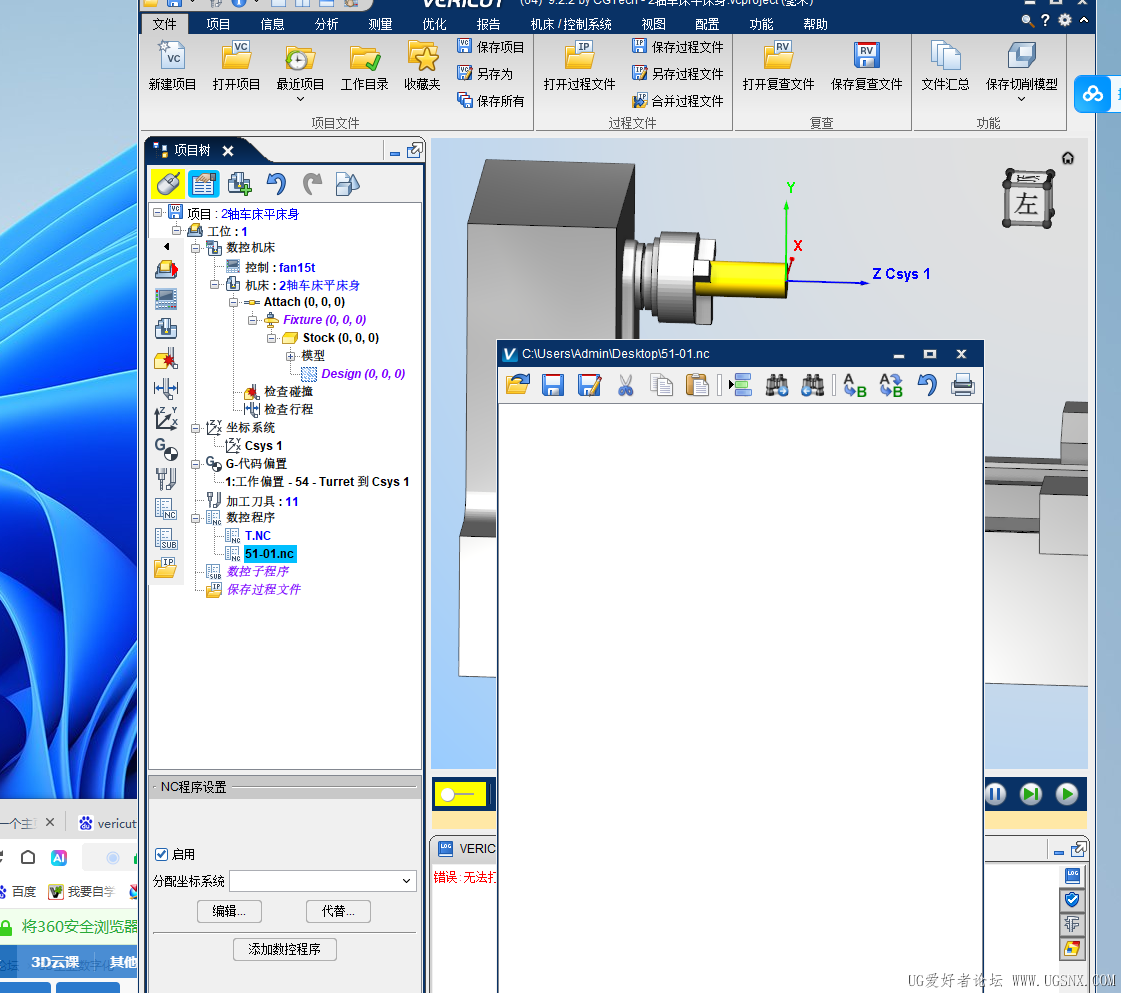Click the 文件汇总 icon
1121x993 pixels.
945,56
